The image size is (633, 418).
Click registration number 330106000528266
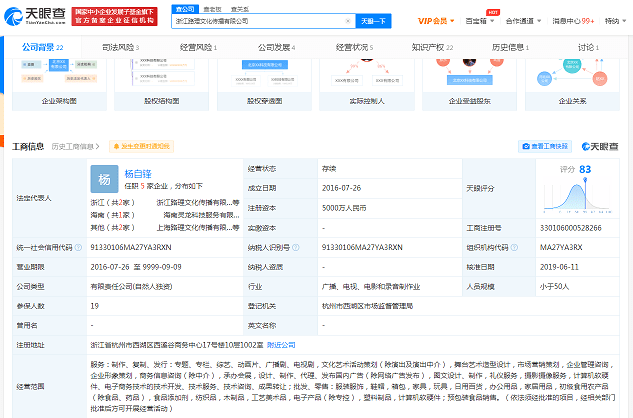tap(570, 228)
